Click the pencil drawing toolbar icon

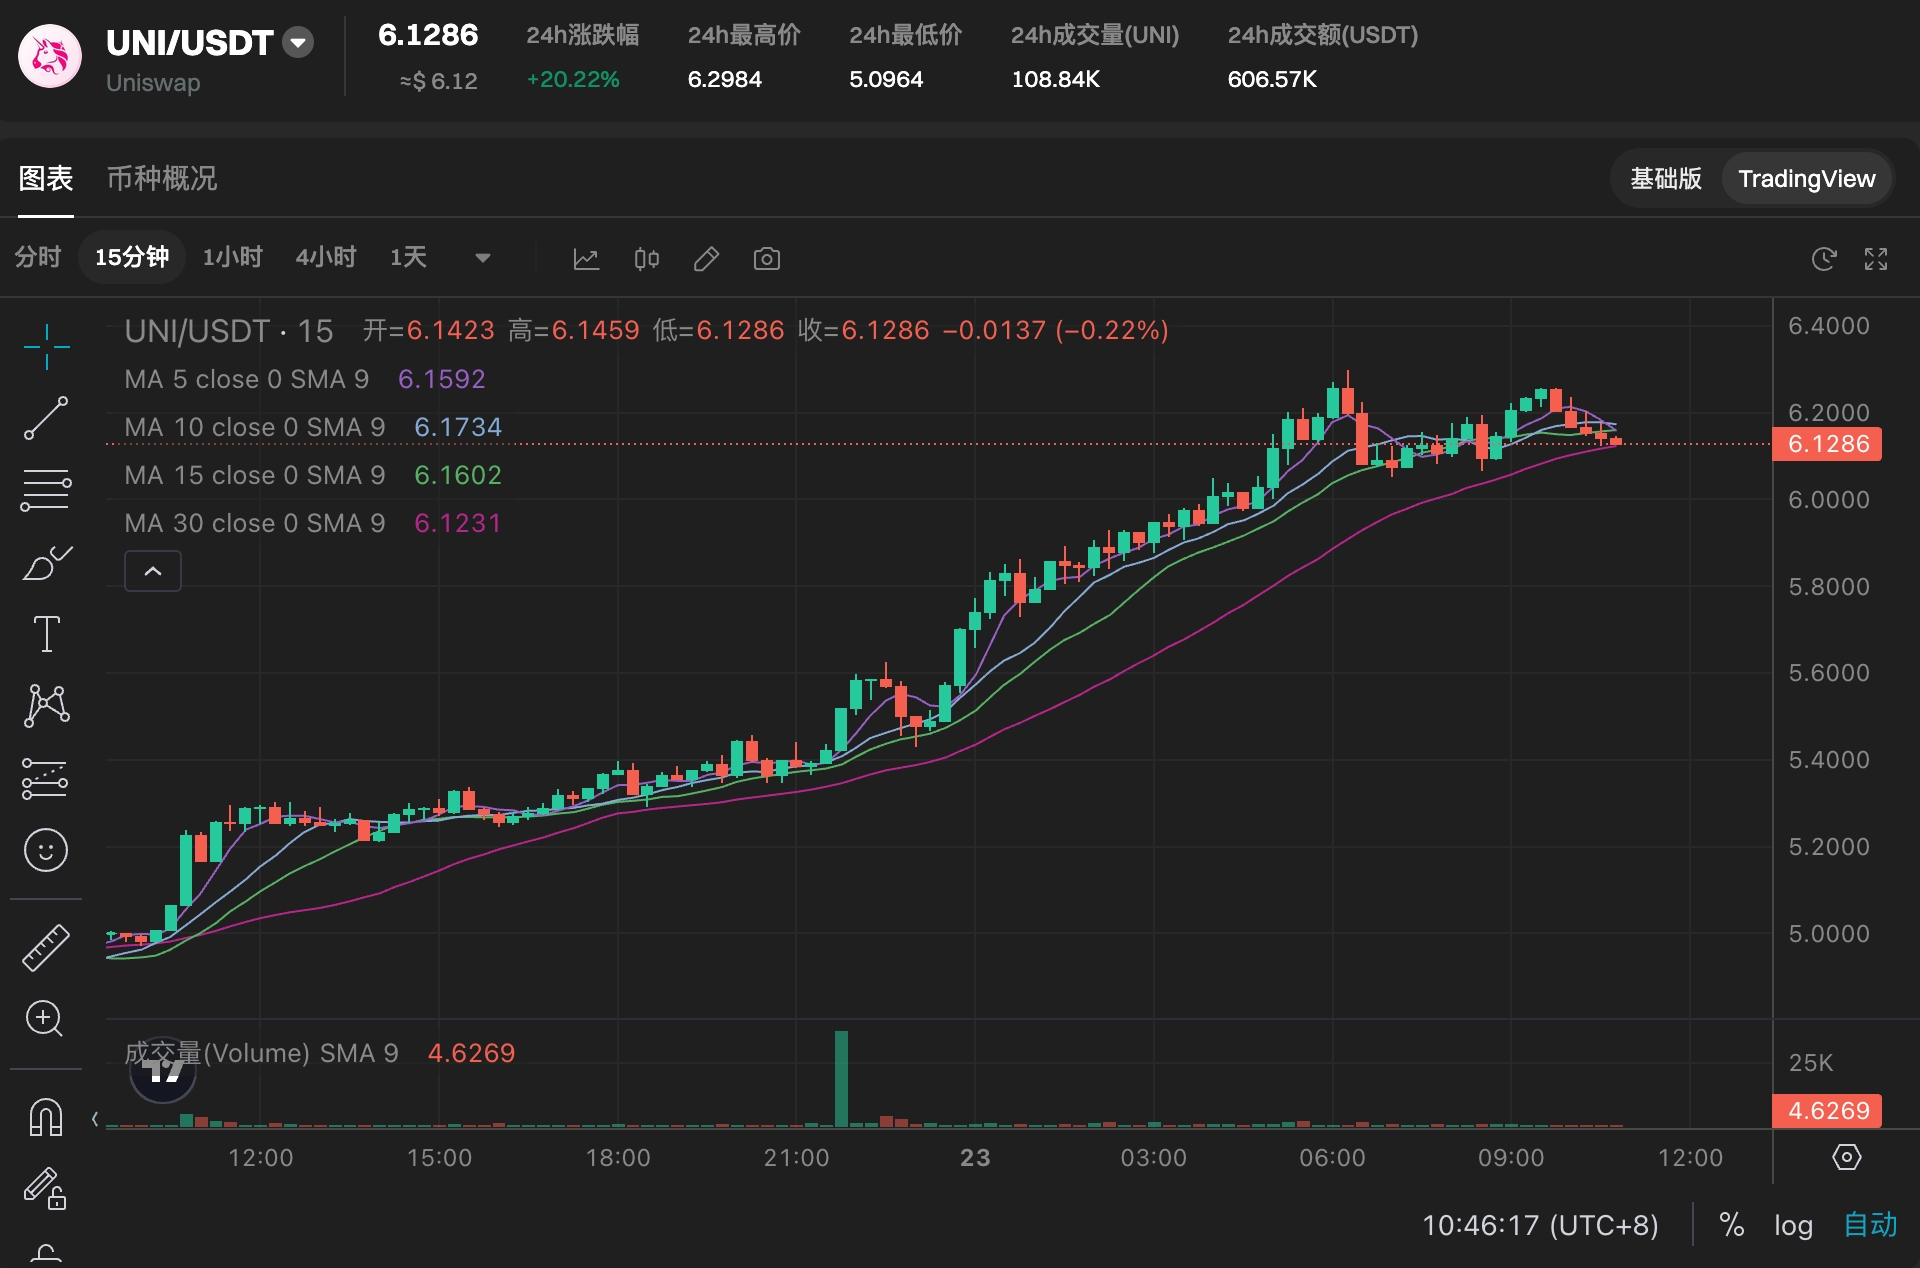[707, 259]
